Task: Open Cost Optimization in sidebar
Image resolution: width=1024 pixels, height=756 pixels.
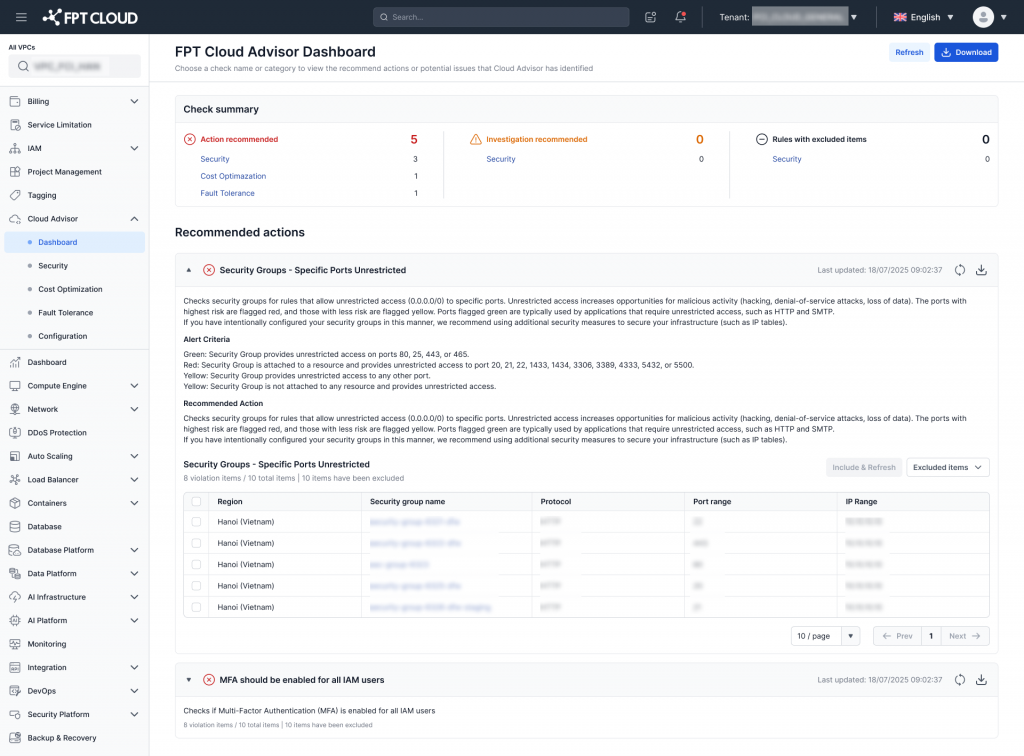Action: 70,289
